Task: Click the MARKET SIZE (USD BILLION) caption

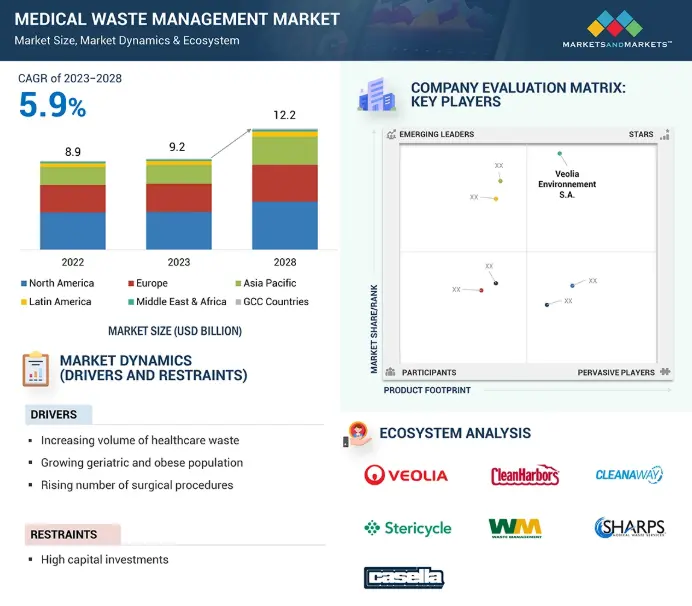Action: click(x=175, y=331)
